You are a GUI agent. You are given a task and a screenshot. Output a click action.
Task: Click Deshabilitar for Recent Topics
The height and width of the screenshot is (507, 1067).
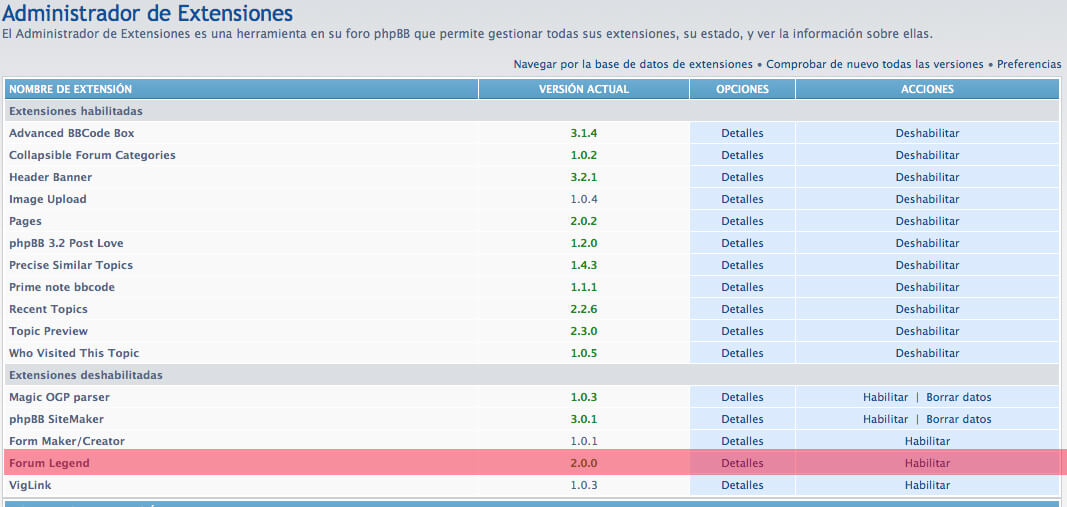click(x=927, y=309)
